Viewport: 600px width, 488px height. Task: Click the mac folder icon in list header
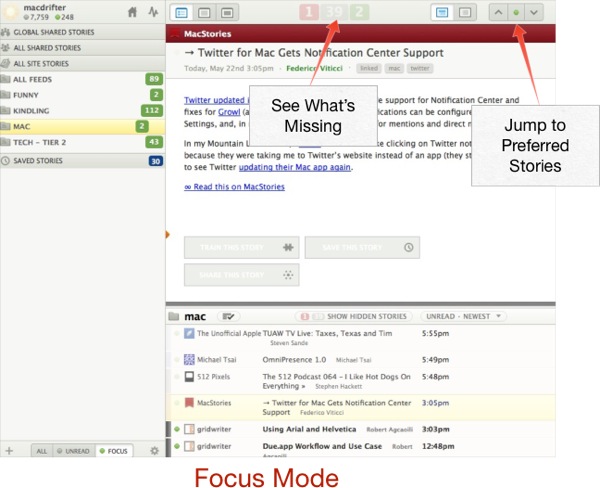pos(174,316)
